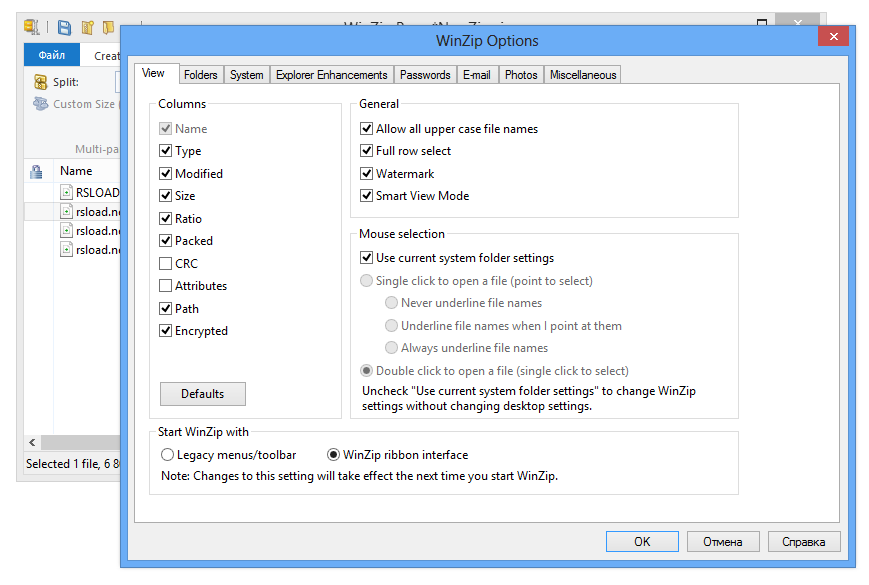Click the RSLOAD file icon in list
Screen dimensions: 869x585
coord(66,192)
